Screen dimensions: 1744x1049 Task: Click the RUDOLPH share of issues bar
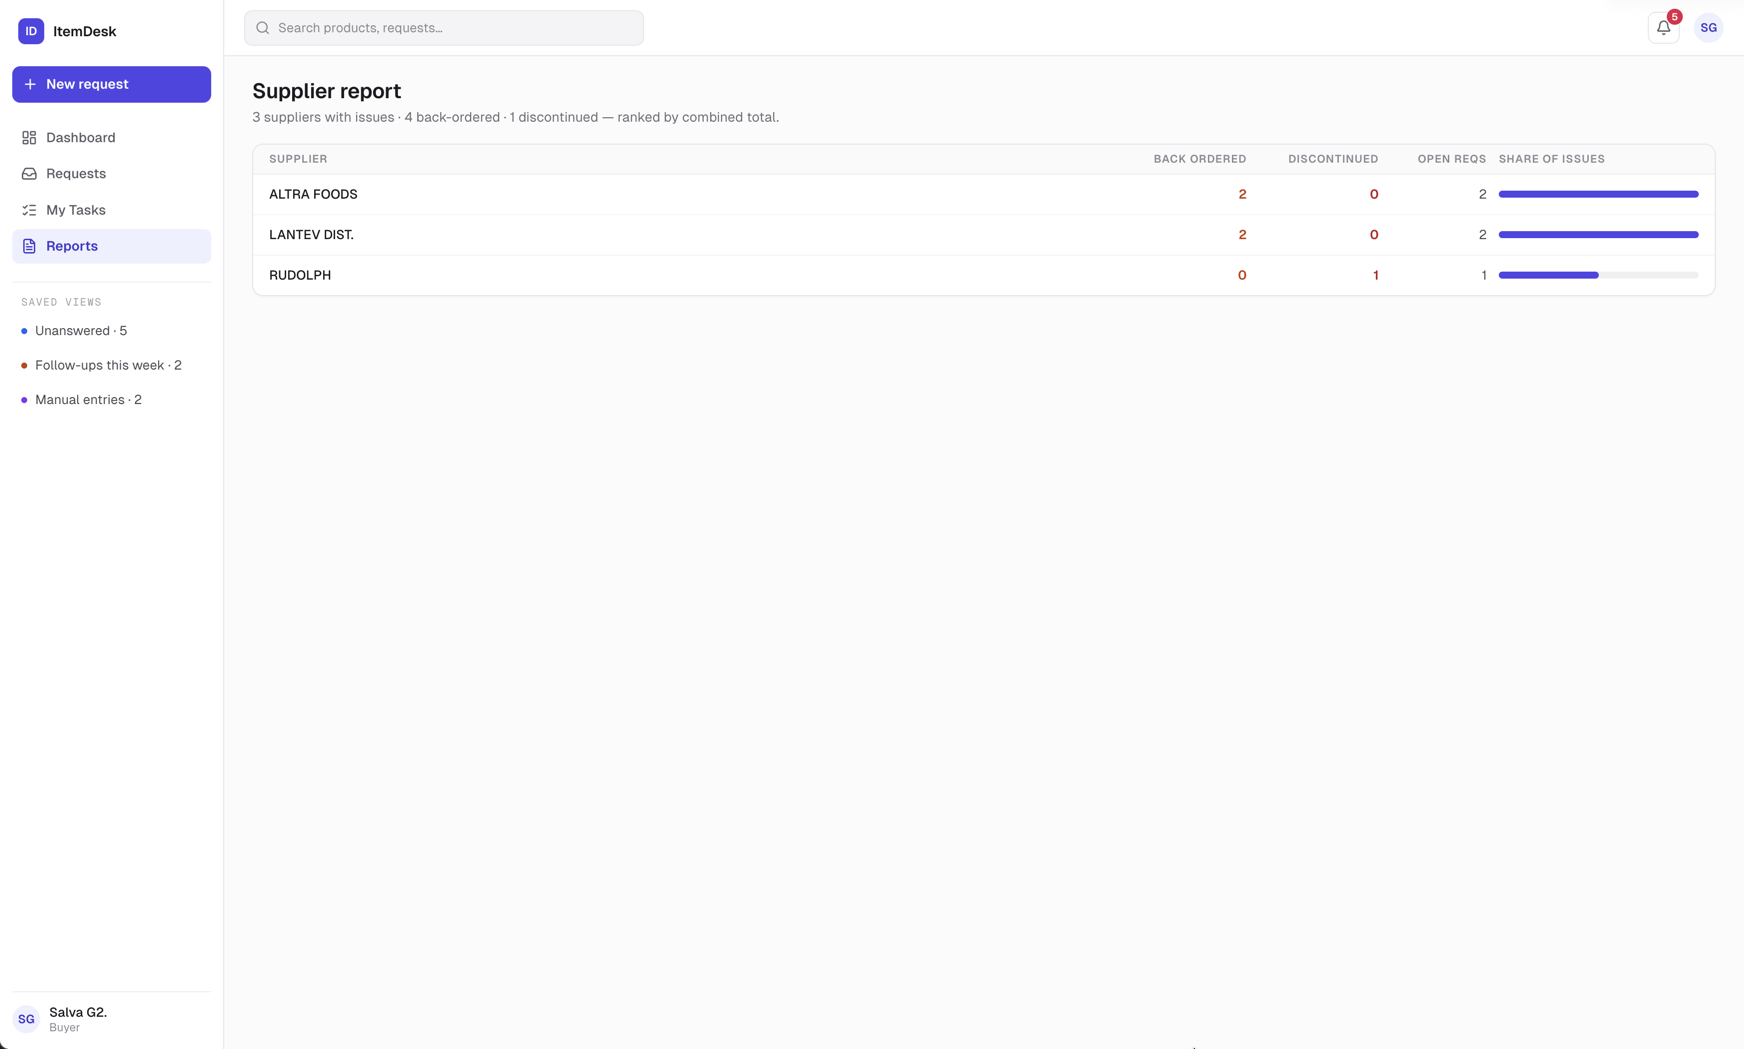[x=1598, y=275]
